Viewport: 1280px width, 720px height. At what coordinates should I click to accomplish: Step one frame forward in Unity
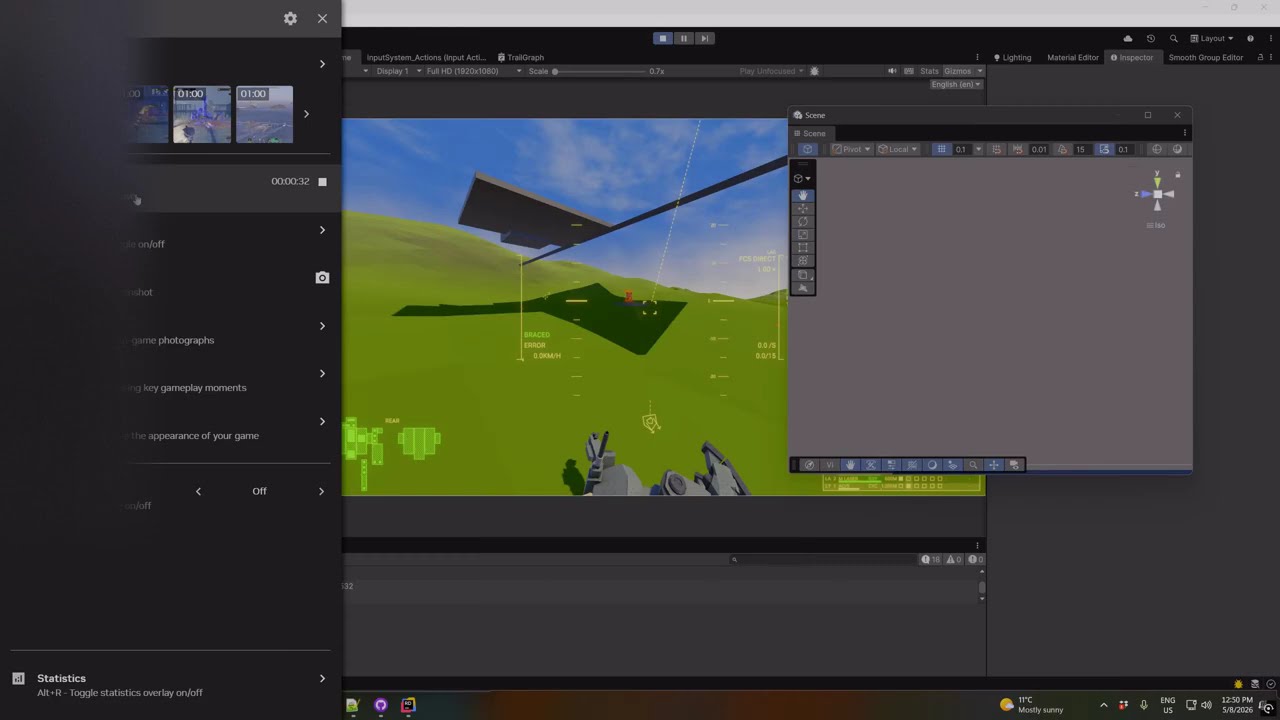pos(704,38)
